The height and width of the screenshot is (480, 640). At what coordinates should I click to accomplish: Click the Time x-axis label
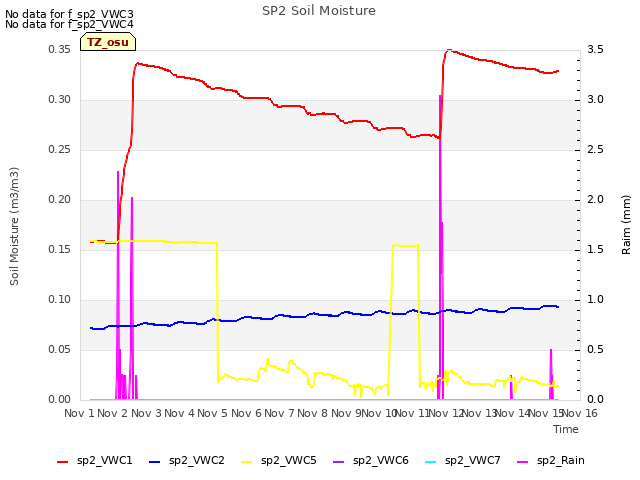click(566, 429)
